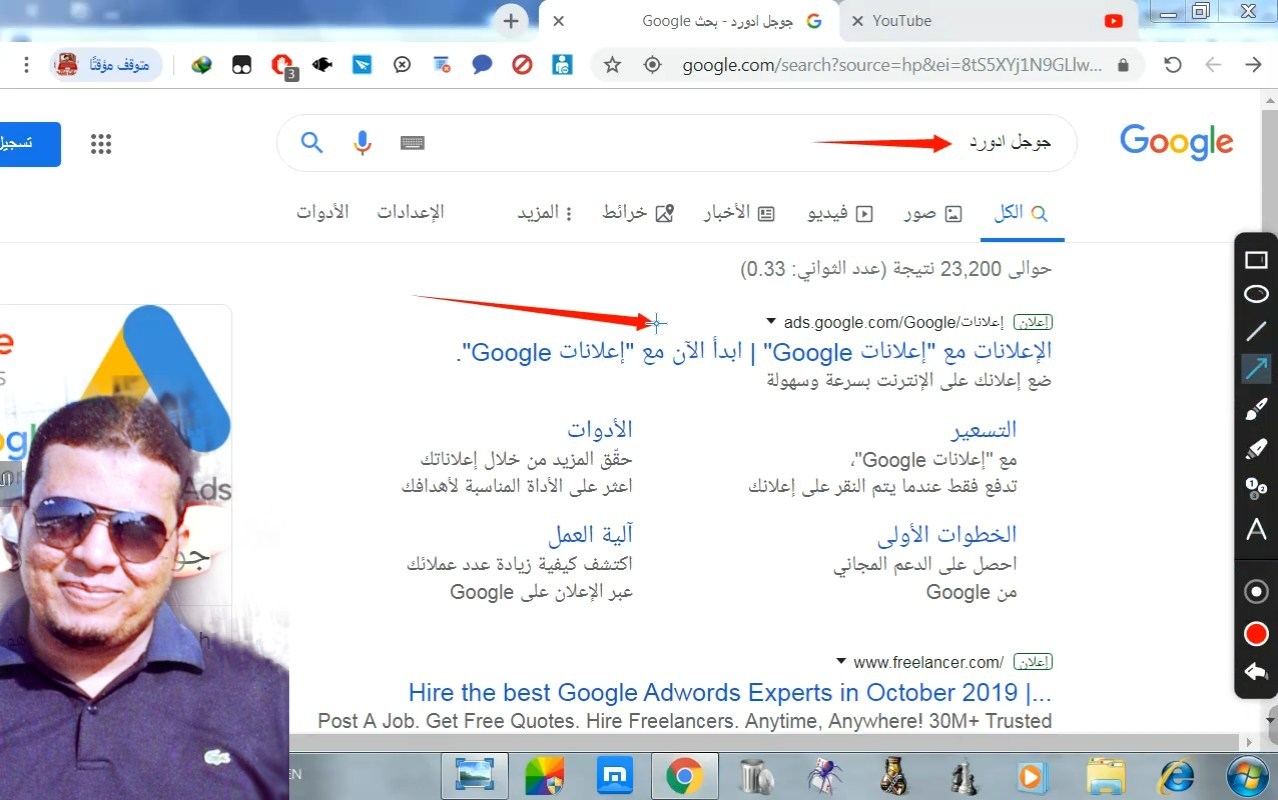Open the Google apps grid
This screenshot has width=1278, height=800.
[101, 144]
